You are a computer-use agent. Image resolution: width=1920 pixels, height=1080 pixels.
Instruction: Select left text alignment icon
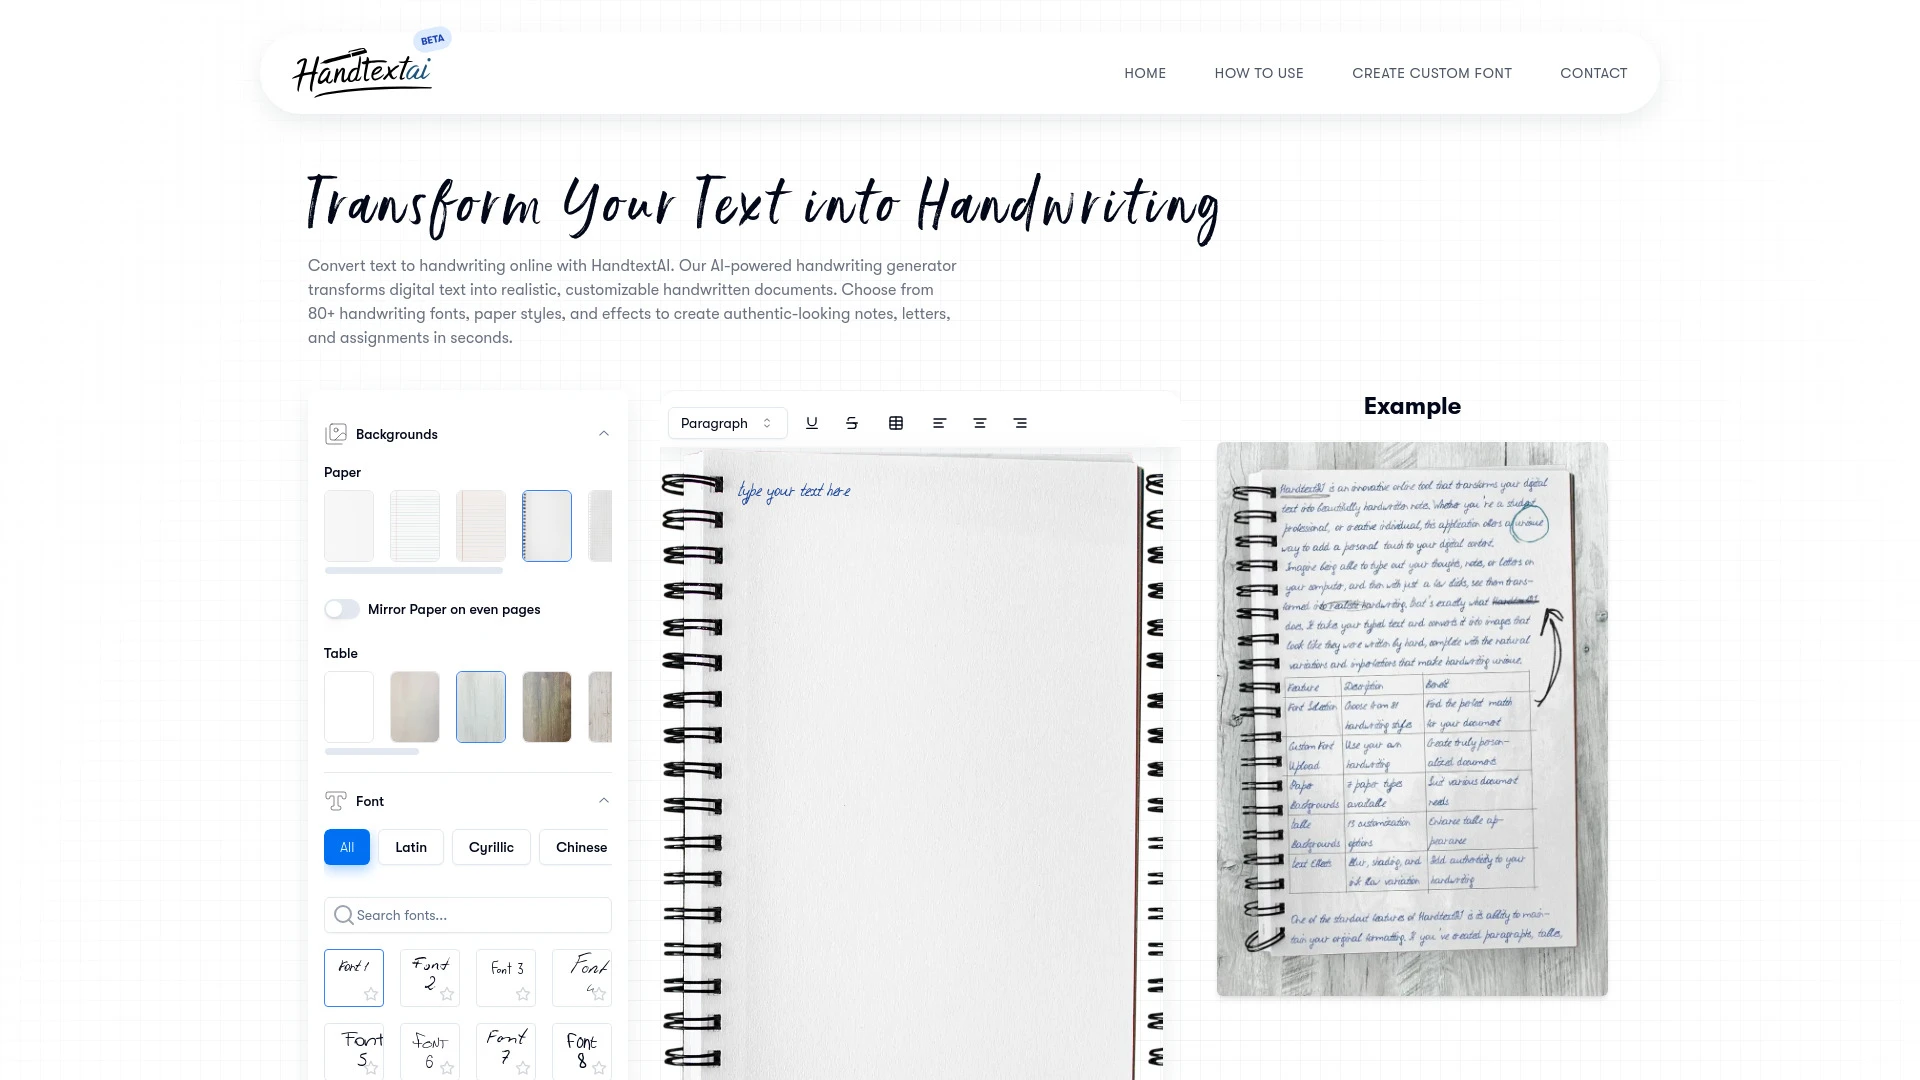[x=939, y=422]
